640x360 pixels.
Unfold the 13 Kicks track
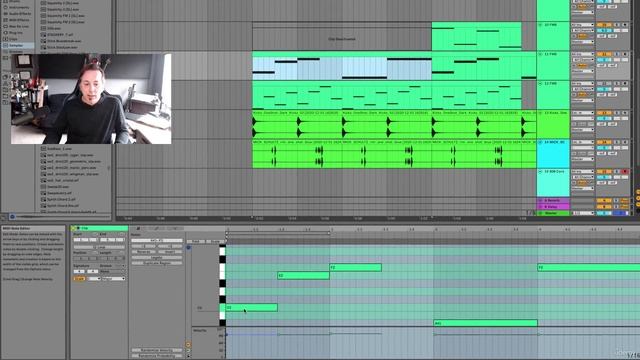(x=540, y=113)
